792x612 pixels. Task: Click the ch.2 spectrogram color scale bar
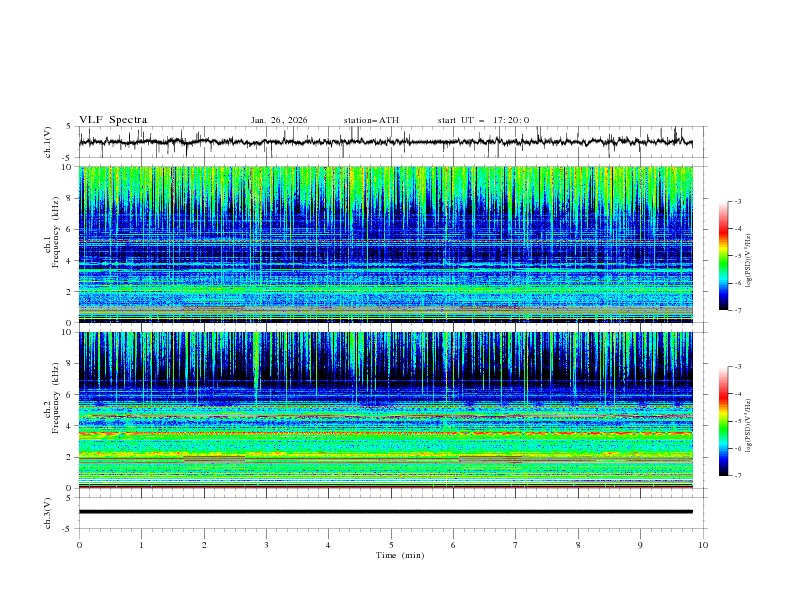coord(723,421)
